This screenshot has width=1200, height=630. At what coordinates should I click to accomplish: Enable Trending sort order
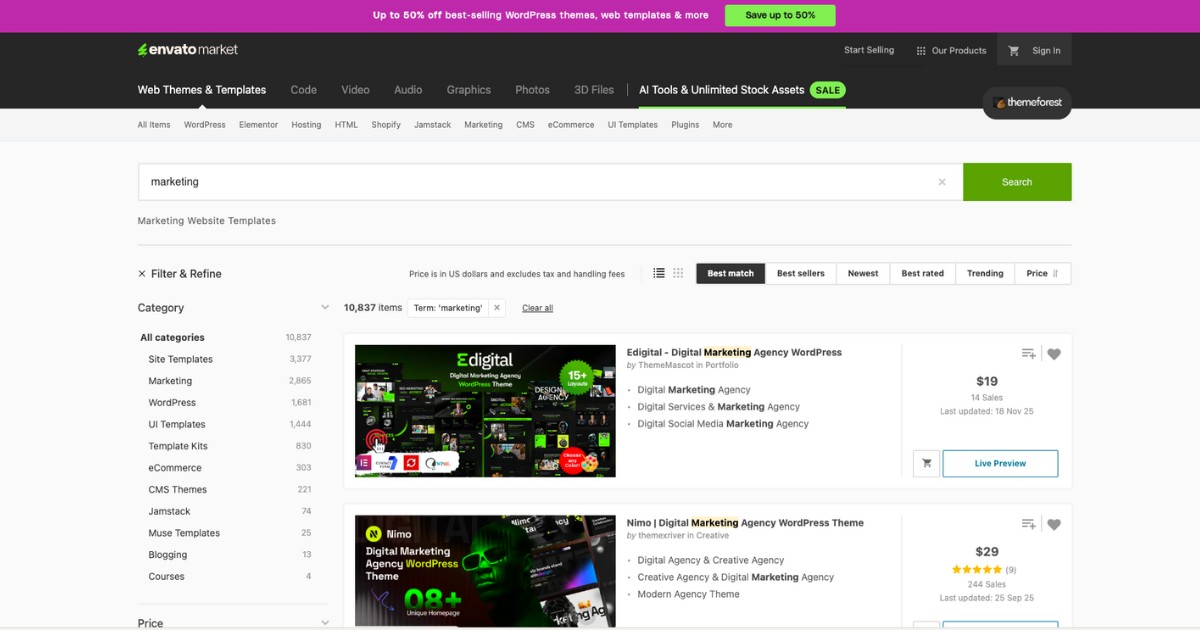coord(984,272)
